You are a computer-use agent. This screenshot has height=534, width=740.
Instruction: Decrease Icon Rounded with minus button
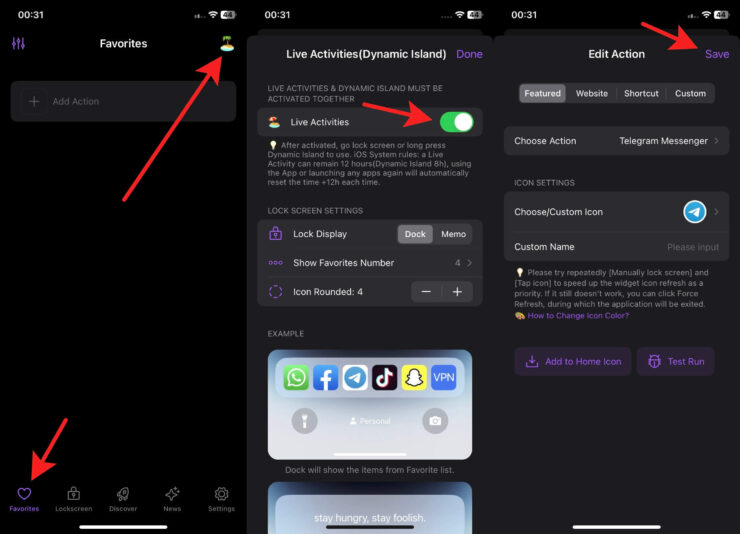point(426,292)
